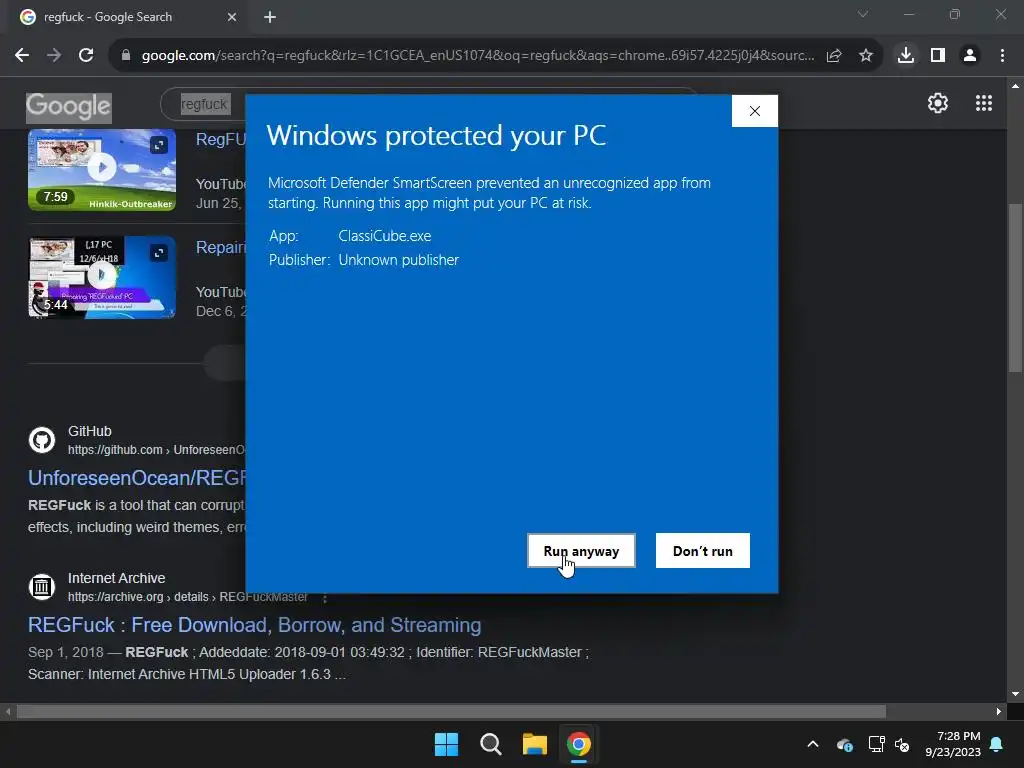Click the OneDrive cloud tray icon
Viewport: 1024px width, 768px height.
(x=844, y=744)
